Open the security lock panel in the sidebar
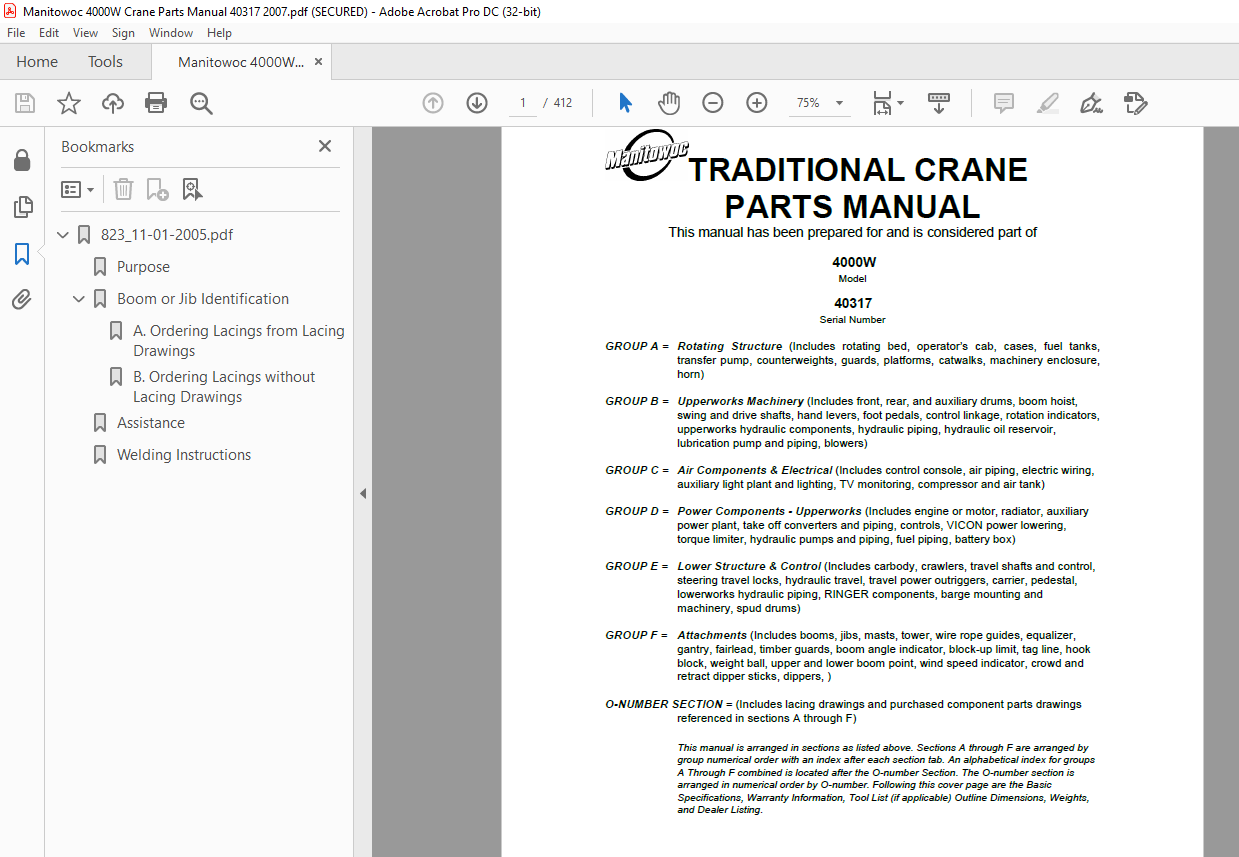The width and height of the screenshot is (1239, 857). [22, 161]
